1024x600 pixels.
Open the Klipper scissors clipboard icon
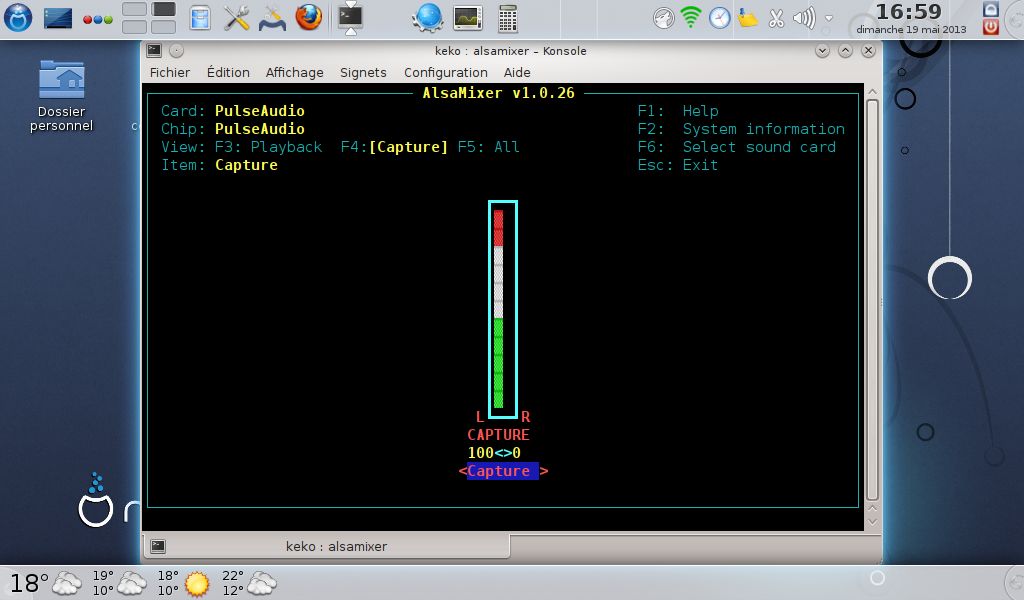tap(776, 18)
